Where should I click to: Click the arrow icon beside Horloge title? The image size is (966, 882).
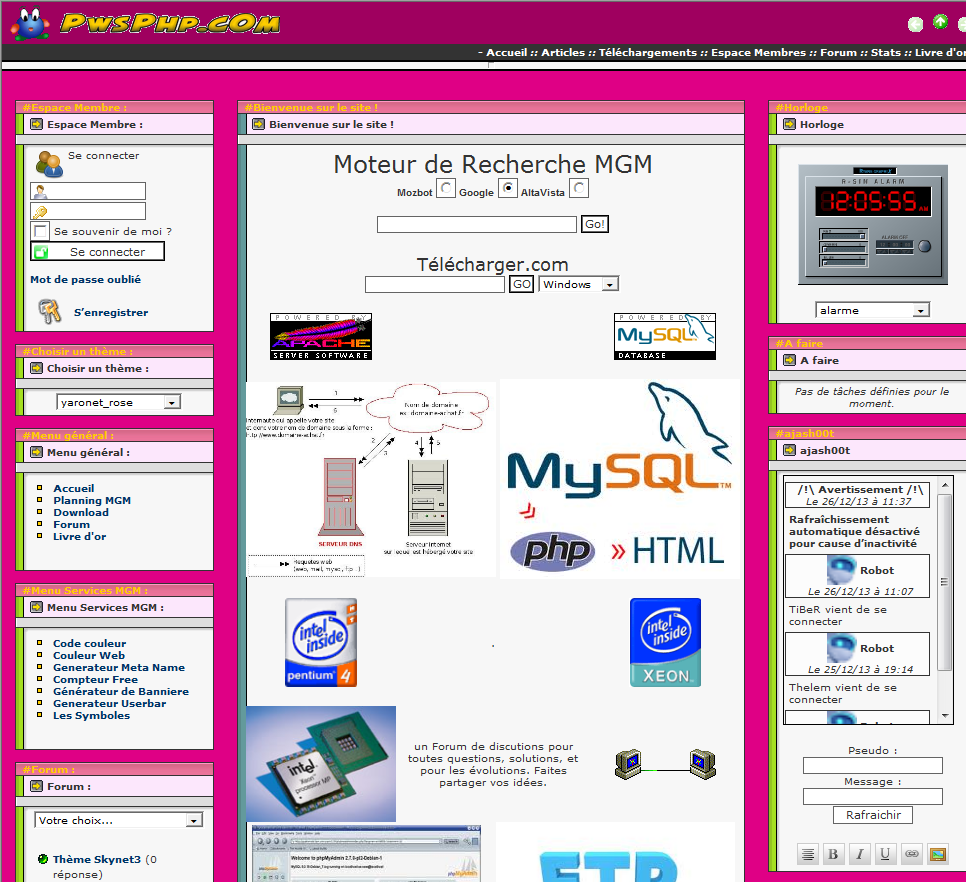[x=789, y=124]
